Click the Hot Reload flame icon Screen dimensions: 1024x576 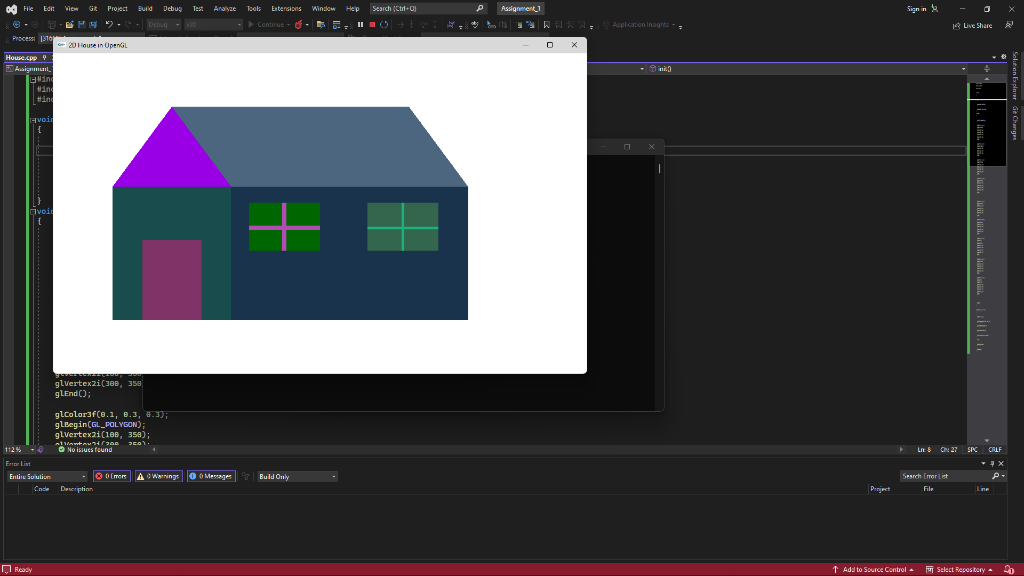pos(301,26)
